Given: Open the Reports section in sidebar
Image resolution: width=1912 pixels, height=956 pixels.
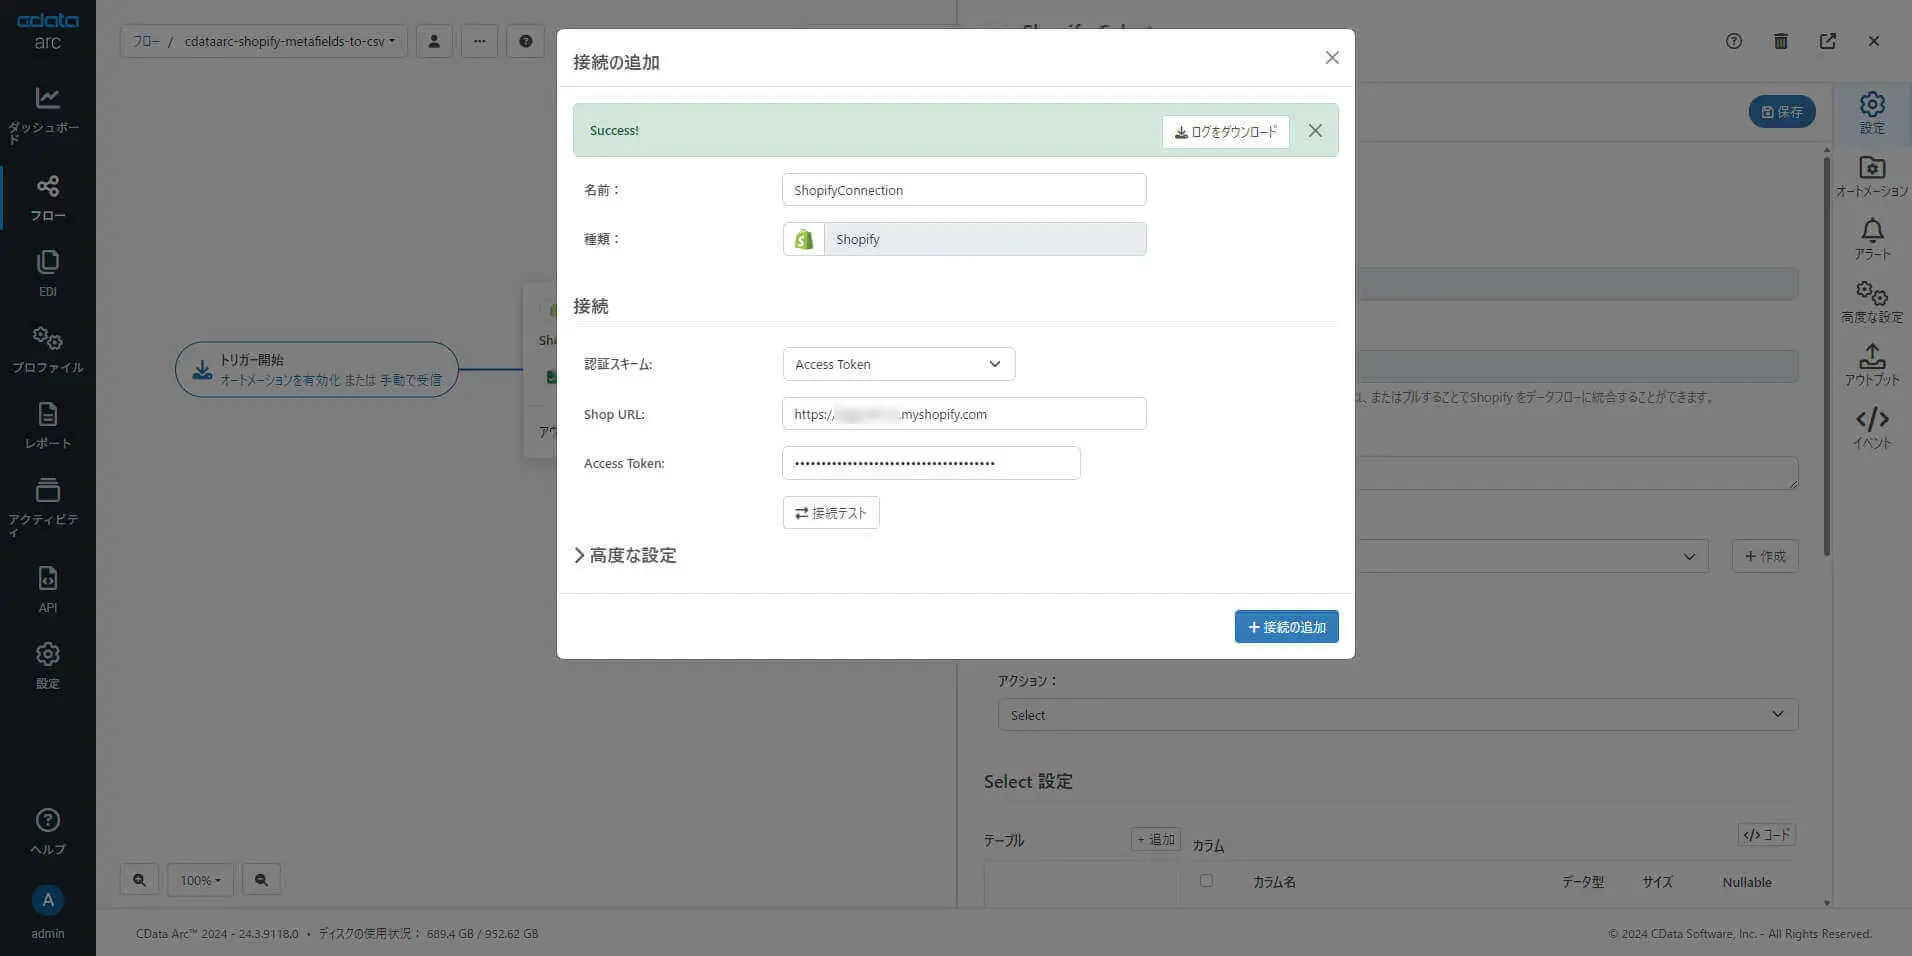Looking at the screenshot, I should (x=47, y=426).
